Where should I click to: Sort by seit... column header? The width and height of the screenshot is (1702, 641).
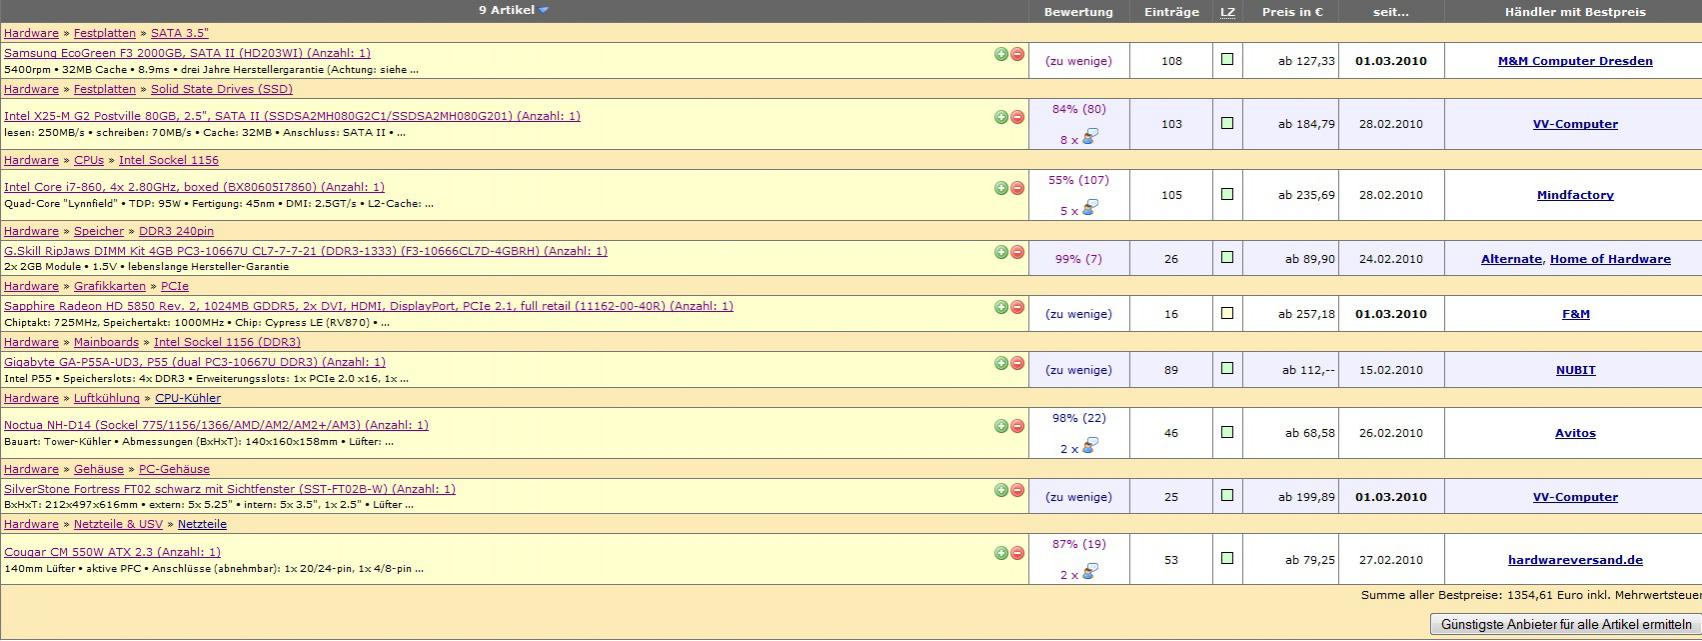tap(1391, 12)
